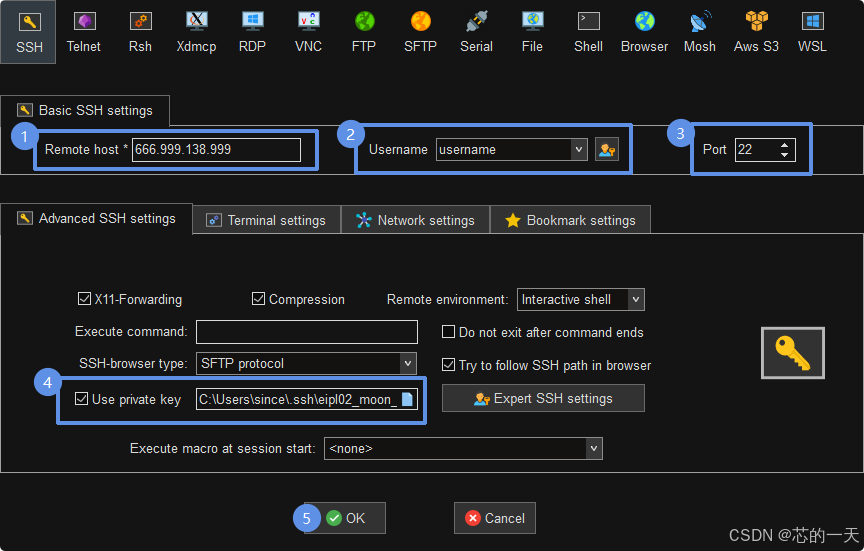
Task: Pick the Rsh session icon
Action: pos(140,32)
